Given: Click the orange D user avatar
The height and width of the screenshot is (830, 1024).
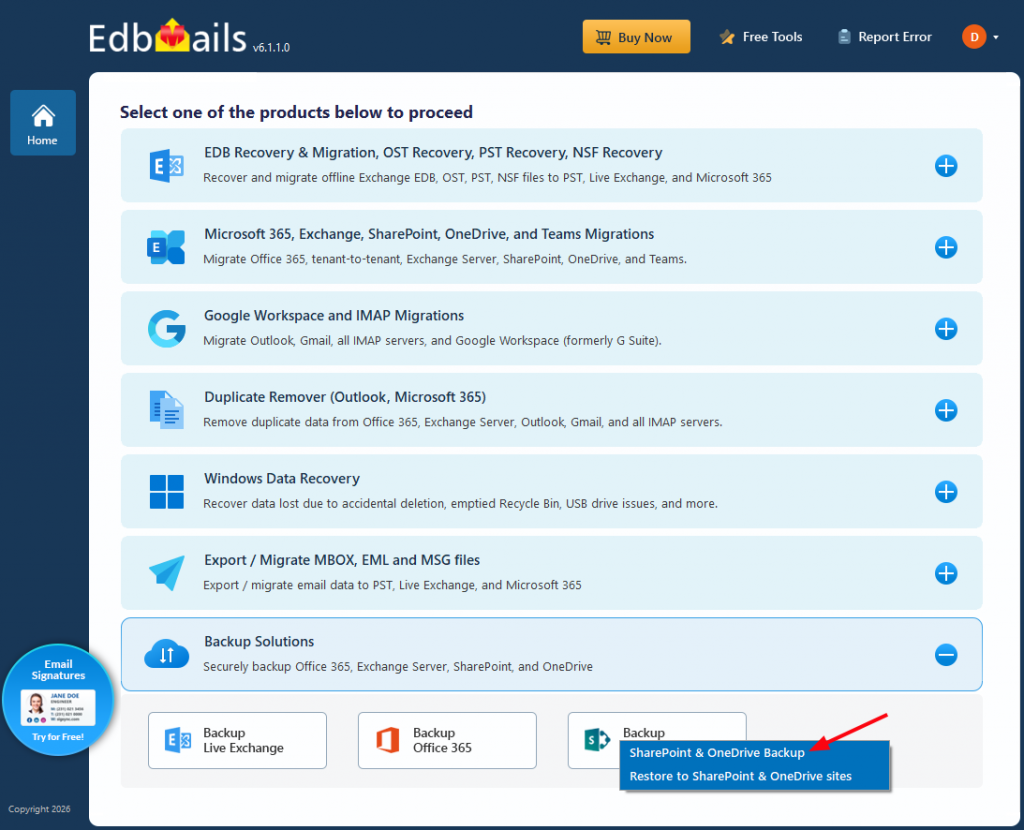Looking at the screenshot, I should pyautogui.click(x=974, y=37).
